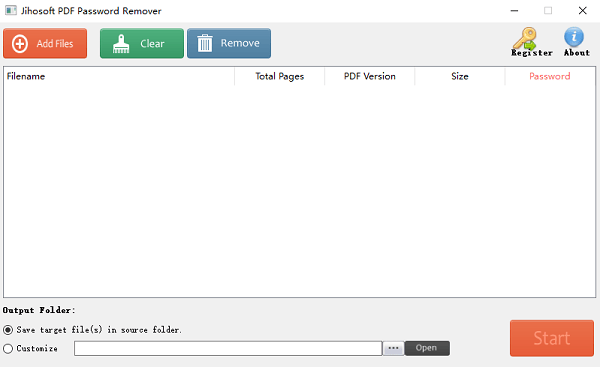The width and height of the screenshot is (600, 367).
Task: Open the About info icon
Action: (x=576, y=42)
